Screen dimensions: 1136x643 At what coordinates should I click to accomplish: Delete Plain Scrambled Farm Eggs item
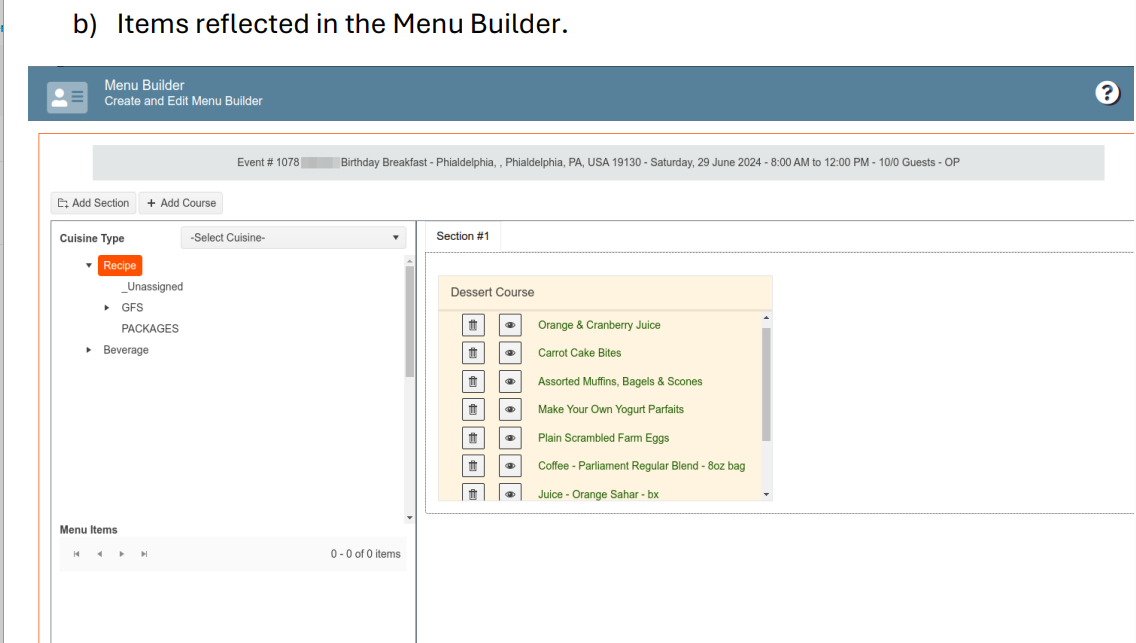tap(474, 438)
